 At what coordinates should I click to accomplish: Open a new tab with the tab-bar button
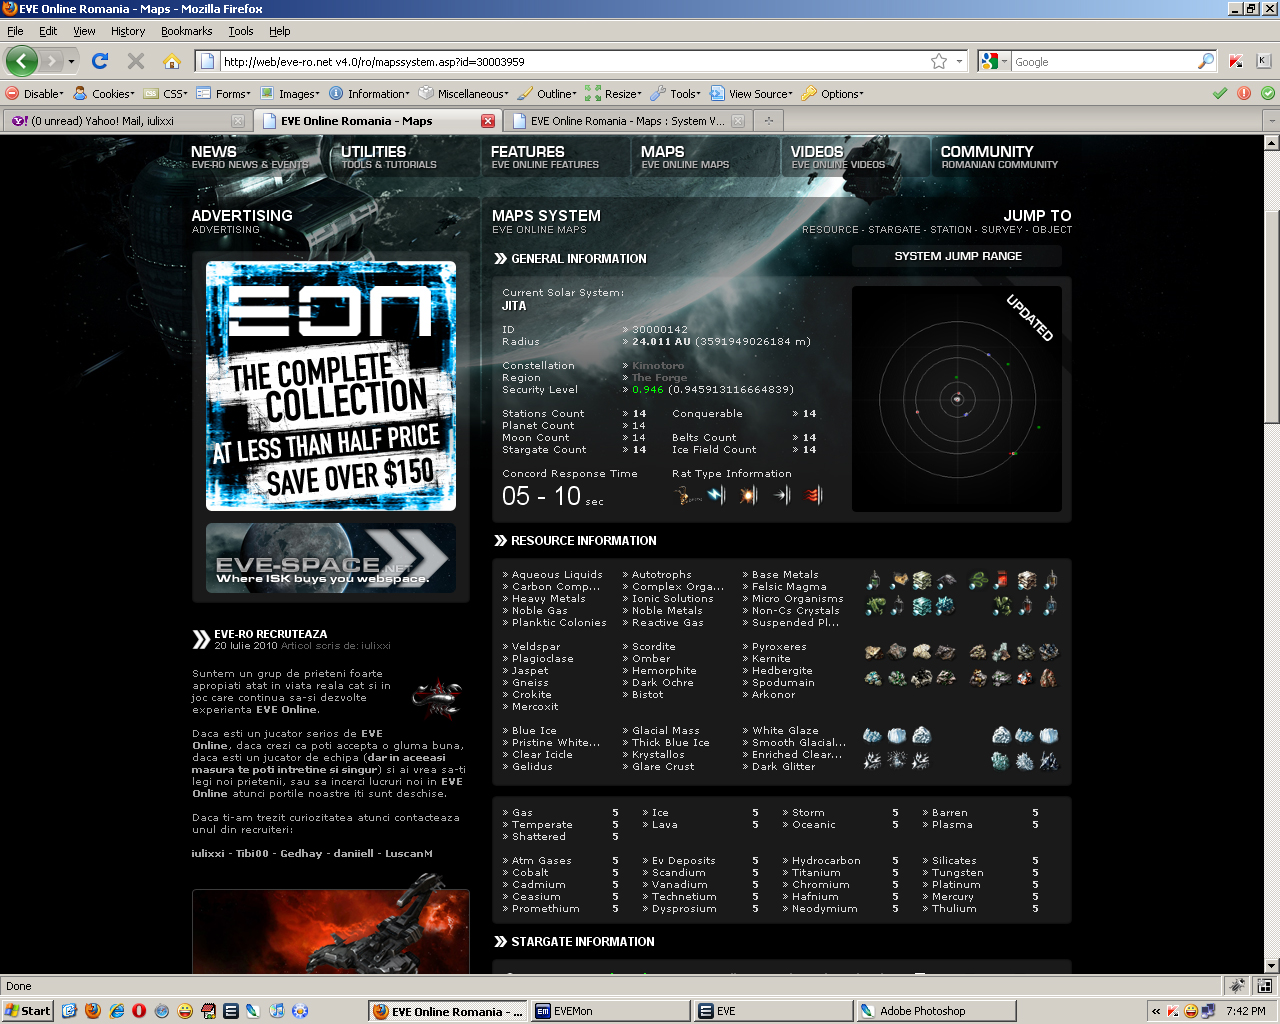pyautogui.click(x=769, y=121)
